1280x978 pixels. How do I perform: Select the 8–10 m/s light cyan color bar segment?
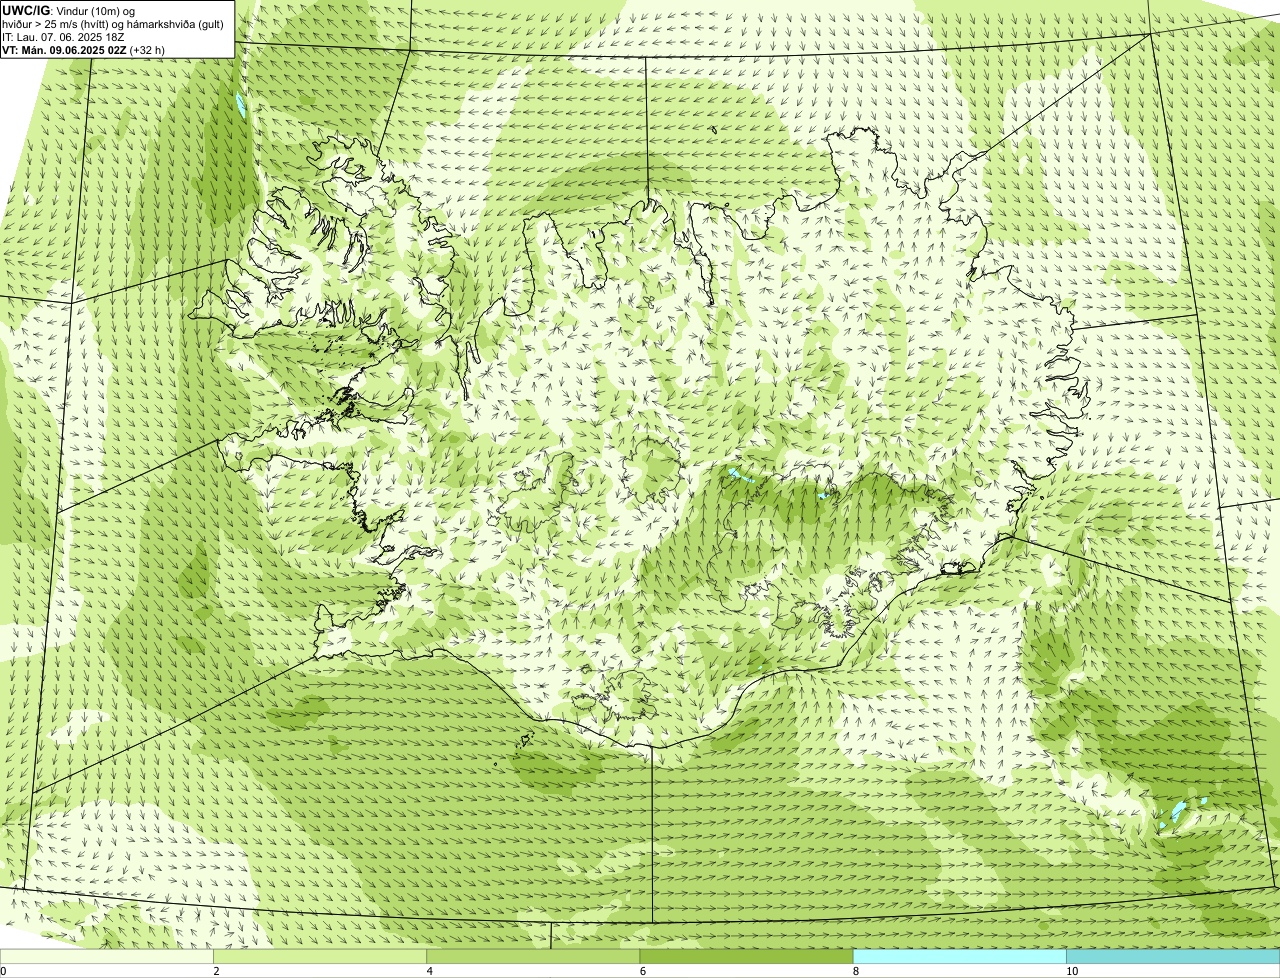(959, 956)
